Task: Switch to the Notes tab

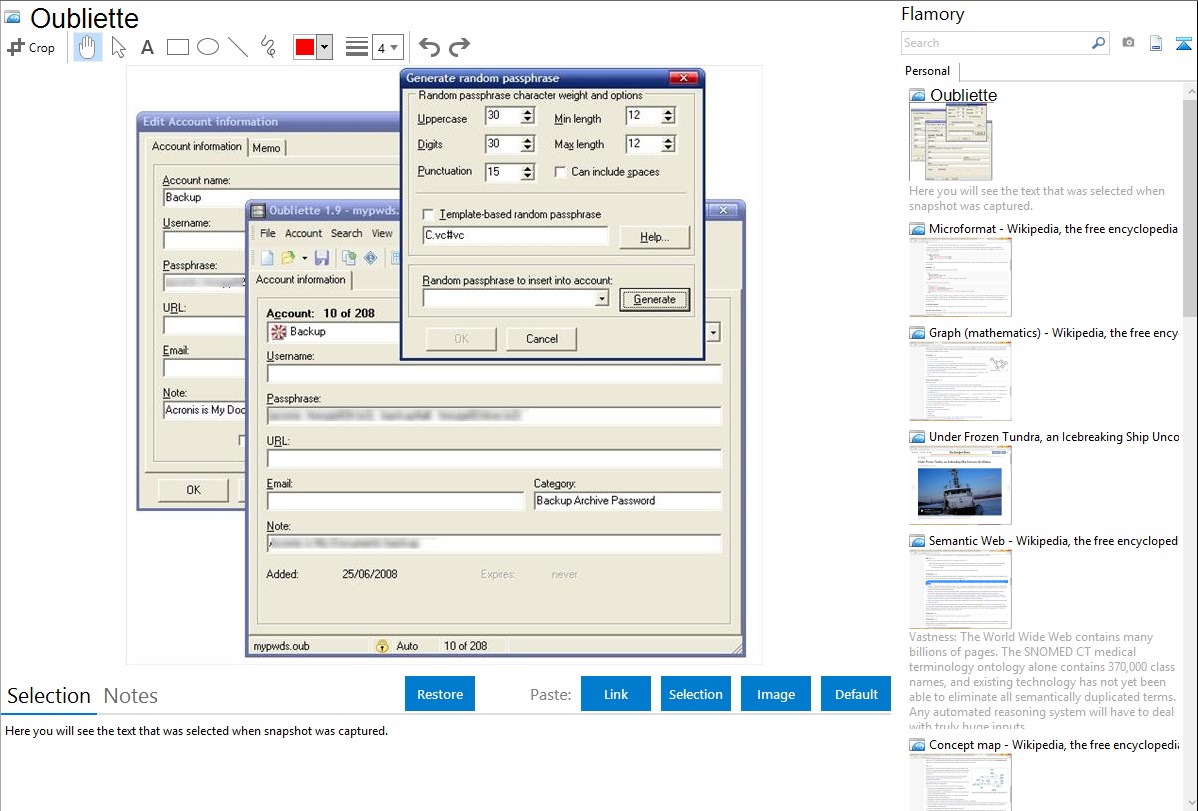Action: click(x=131, y=696)
